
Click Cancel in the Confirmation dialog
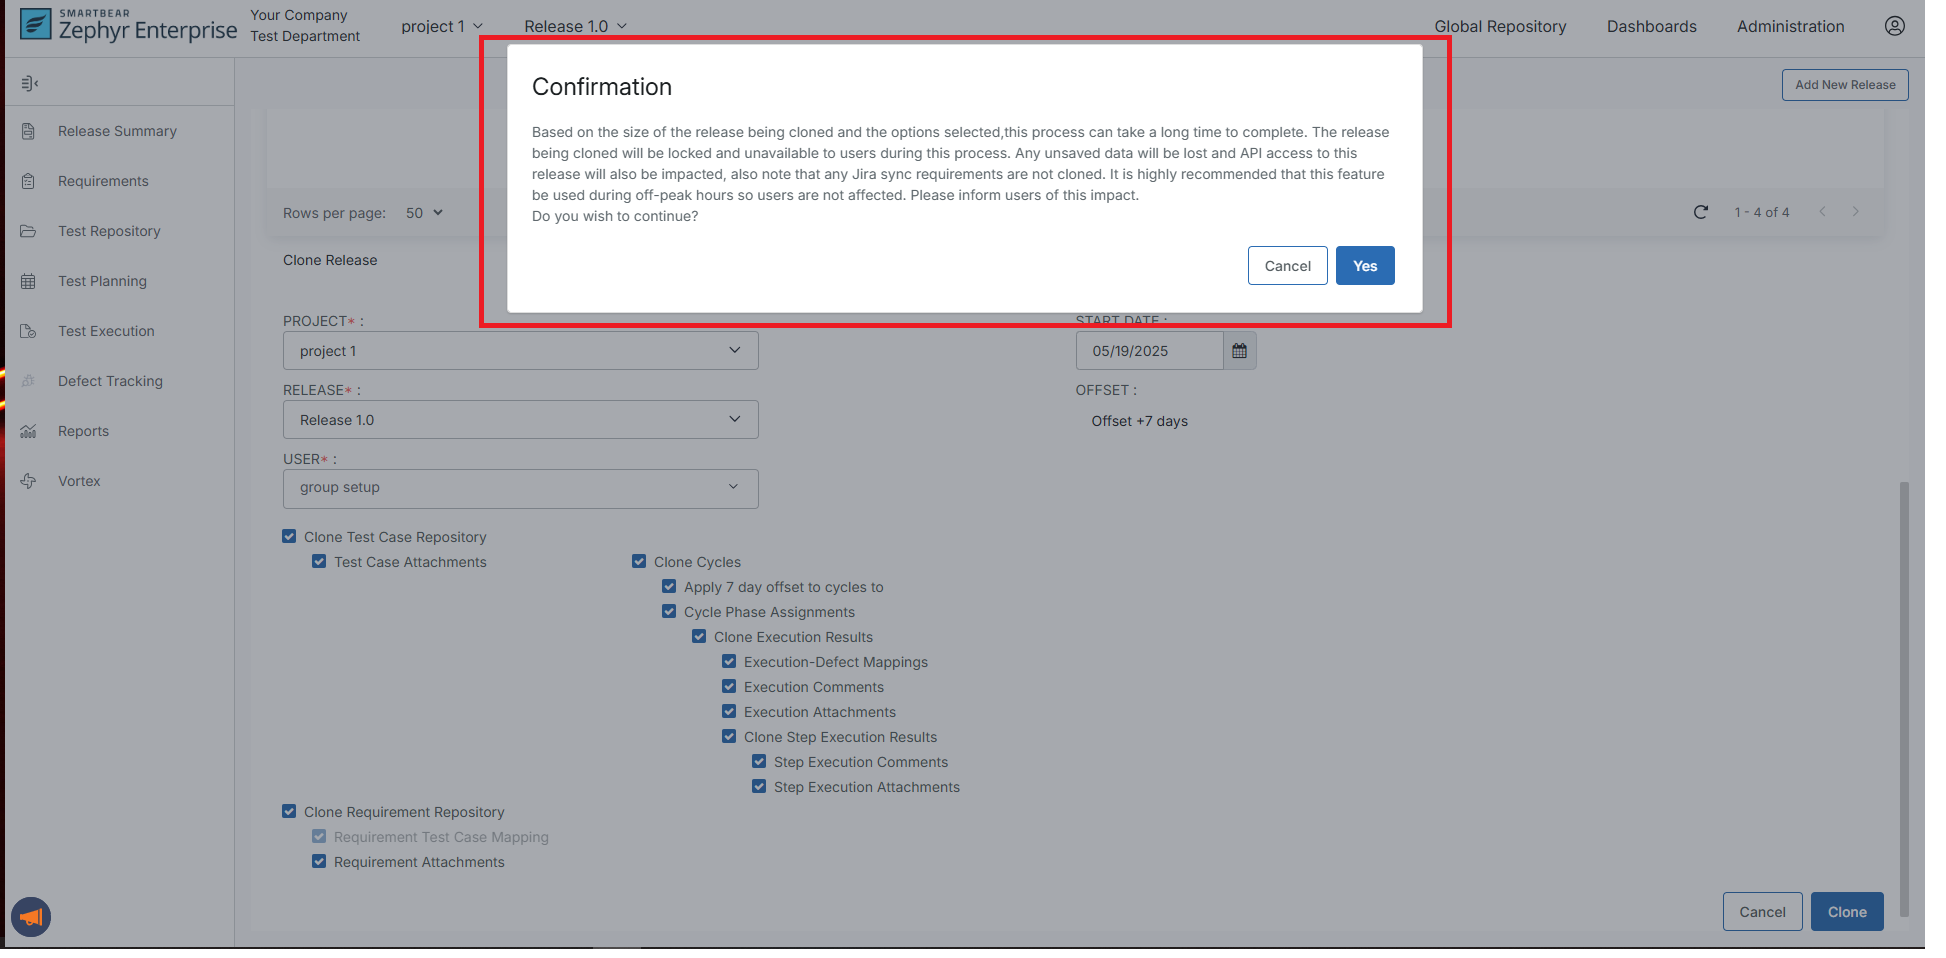click(x=1287, y=266)
